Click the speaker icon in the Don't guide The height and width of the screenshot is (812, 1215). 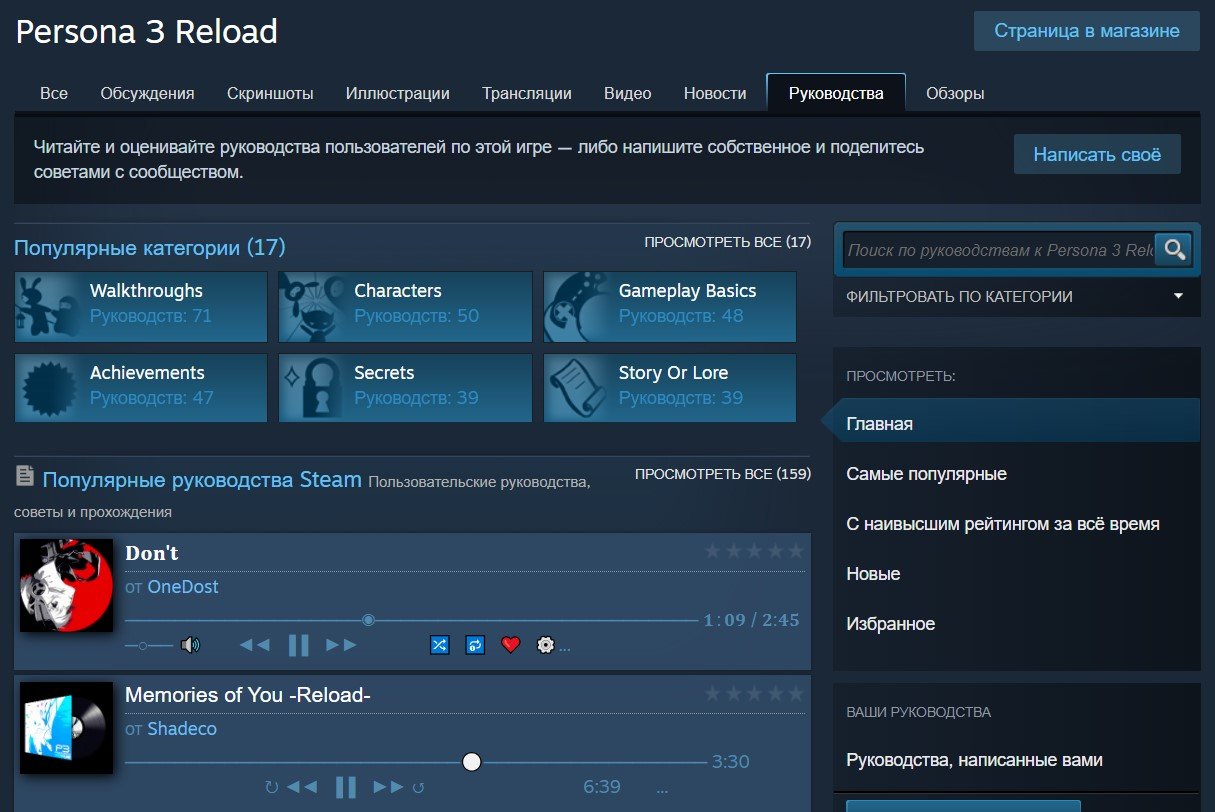pyautogui.click(x=190, y=645)
